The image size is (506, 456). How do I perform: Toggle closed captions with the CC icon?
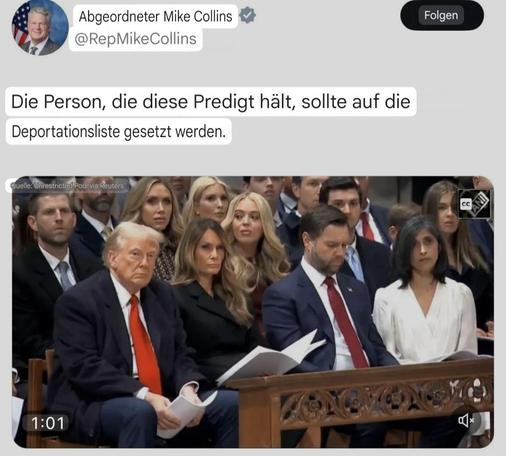click(465, 204)
